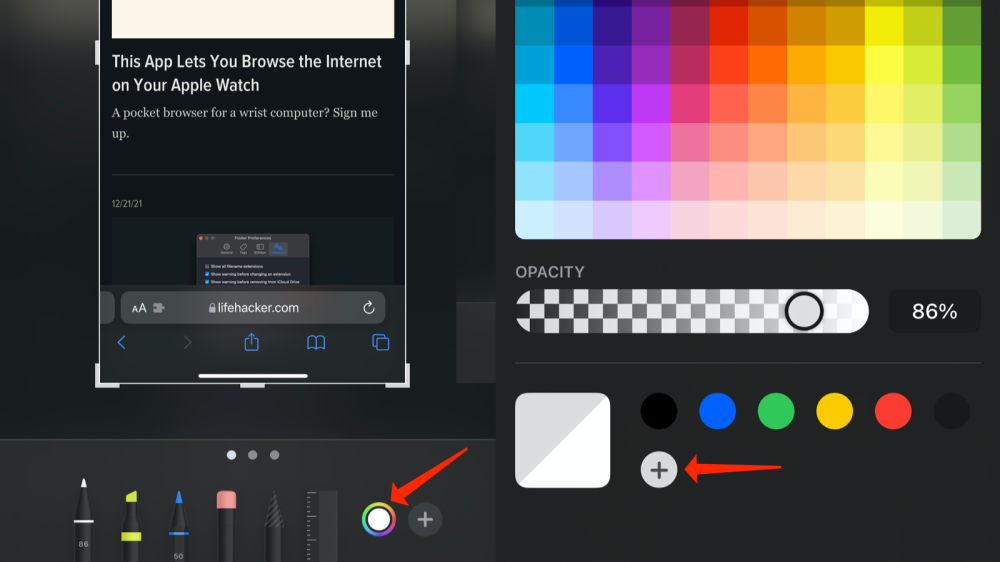The width and height of the screenshot is (1000, 562).
Task: Select the black pen tool
Action: click(84, 520)
